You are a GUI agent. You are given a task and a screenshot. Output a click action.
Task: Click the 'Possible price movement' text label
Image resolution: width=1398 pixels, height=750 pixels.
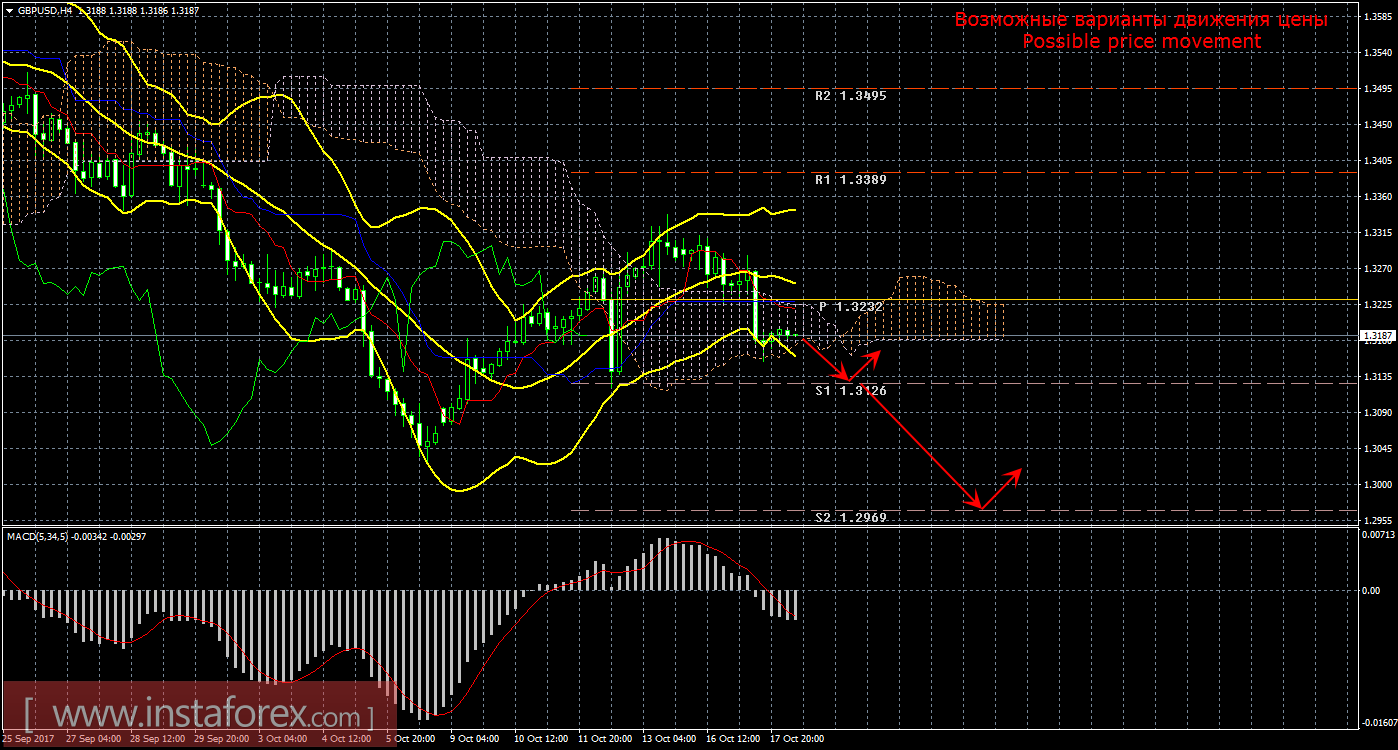click(1141, 41)
